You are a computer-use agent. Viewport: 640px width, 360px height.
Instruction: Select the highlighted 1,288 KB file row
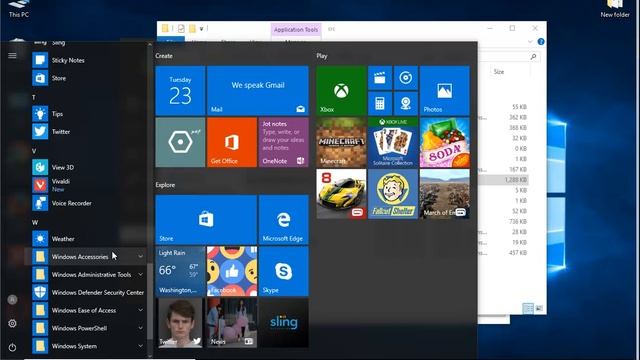click(x=504, y=180)
